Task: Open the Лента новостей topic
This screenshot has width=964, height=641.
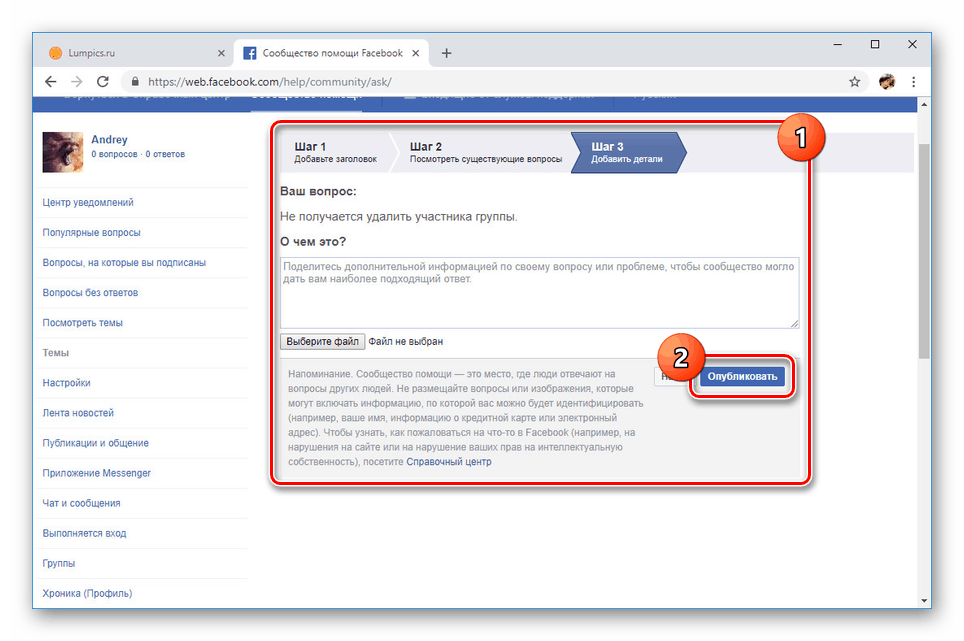Action: (78, 413)
